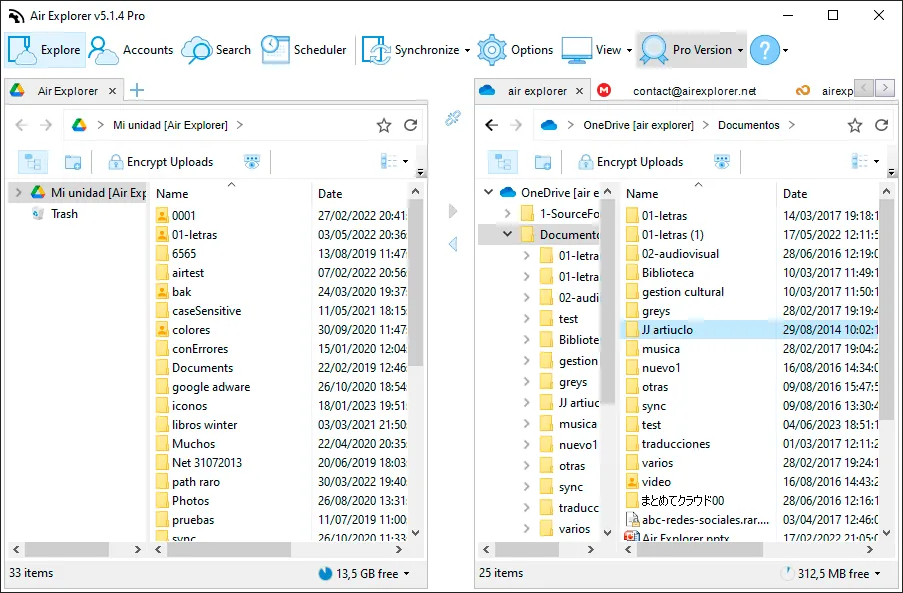
Task: Collapse the Documentos tree node
Action: pyautogui.click(x=507, y=234)
